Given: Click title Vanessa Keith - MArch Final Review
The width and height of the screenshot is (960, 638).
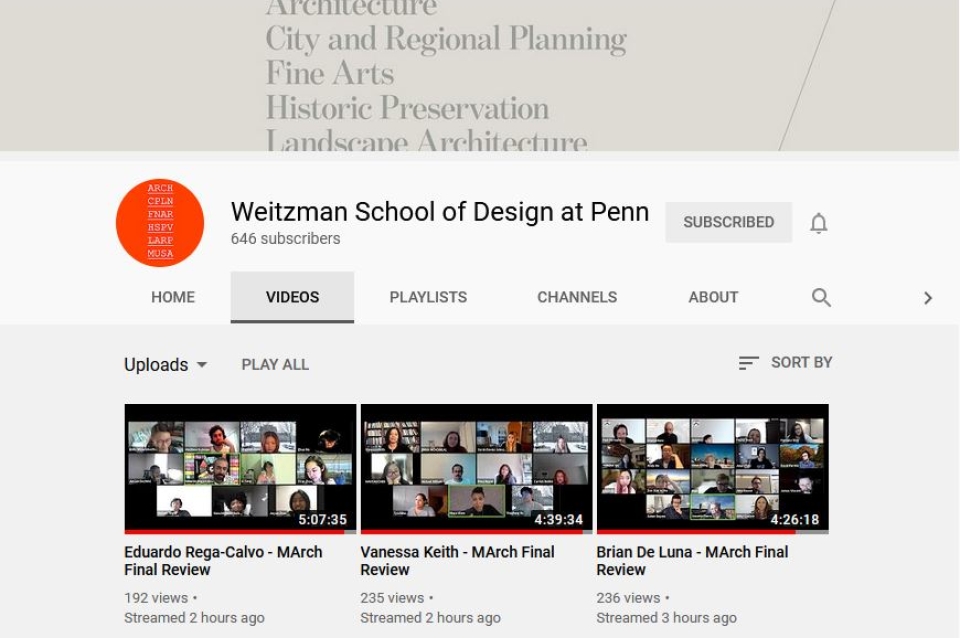Looking at the screenshot, I should (457, 561).
